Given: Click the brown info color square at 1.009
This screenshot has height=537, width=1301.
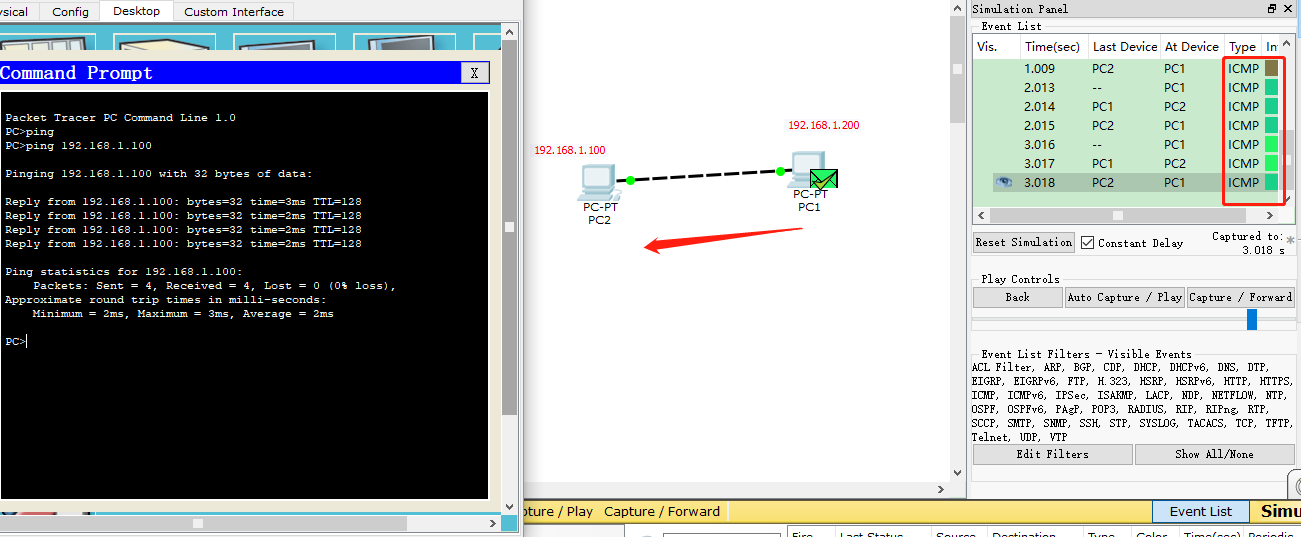Looking at the screenshot, I should [x=1272, y=68].
